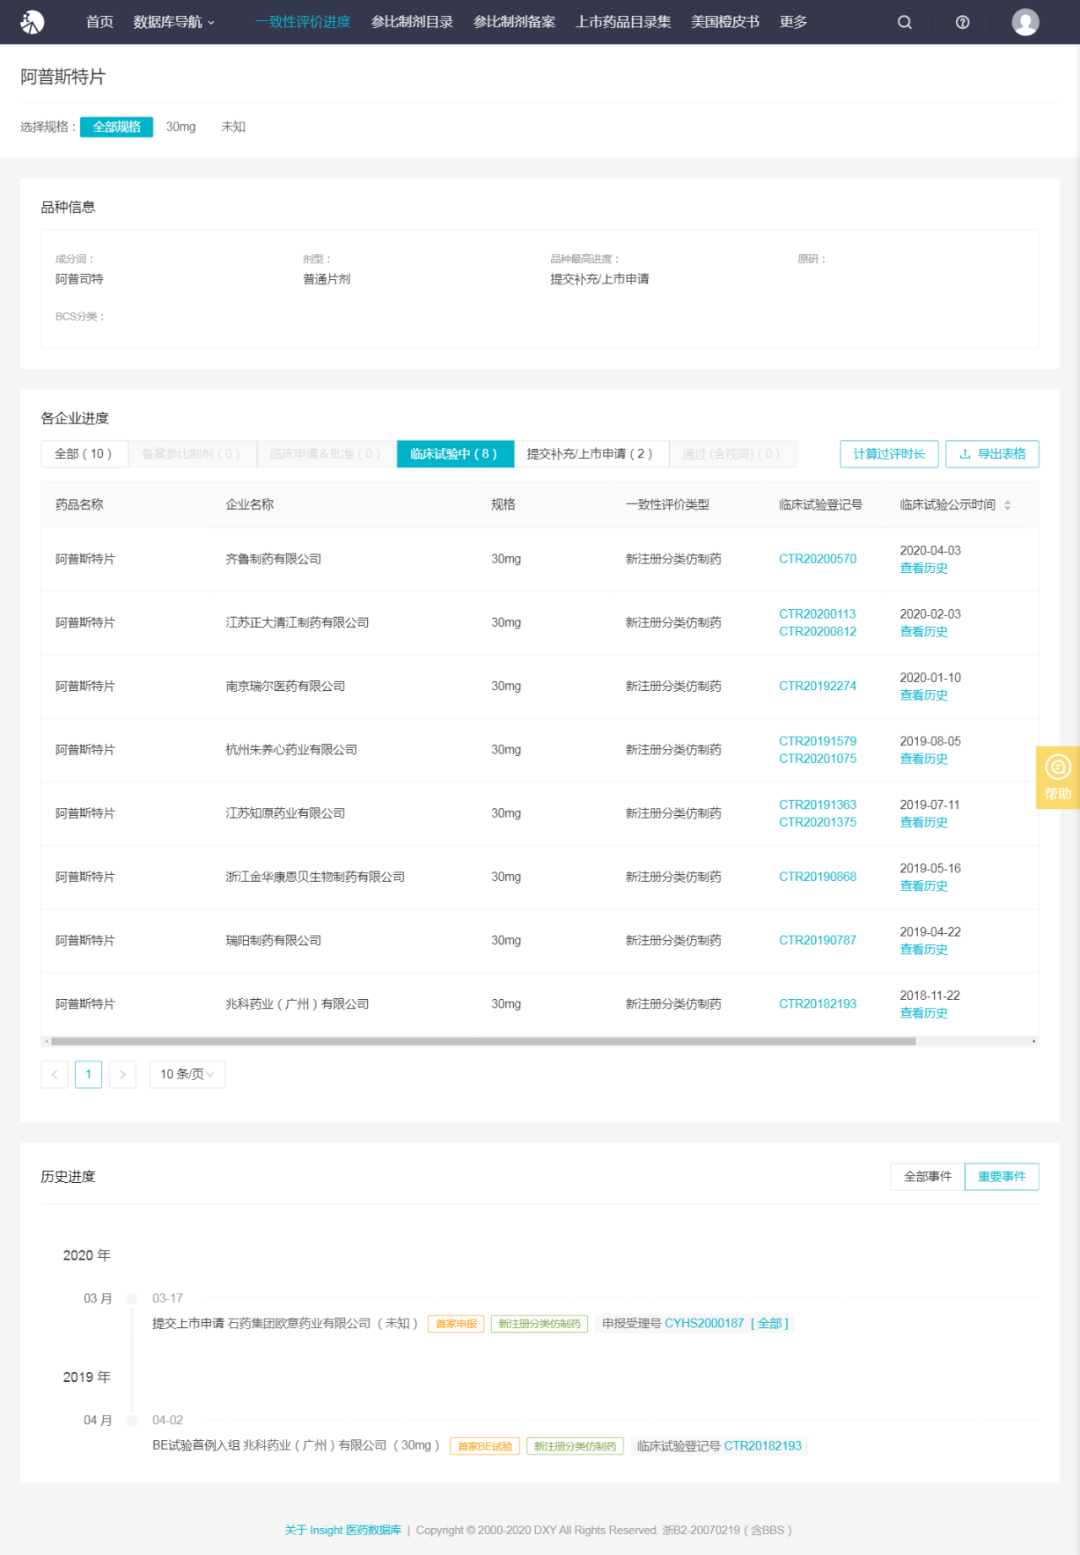The width and height of the screenshot is (1080, 1555).
Task: Click 查看历史 for the 南京瑞尔医药 row
Action: click(x=924, y=695)
